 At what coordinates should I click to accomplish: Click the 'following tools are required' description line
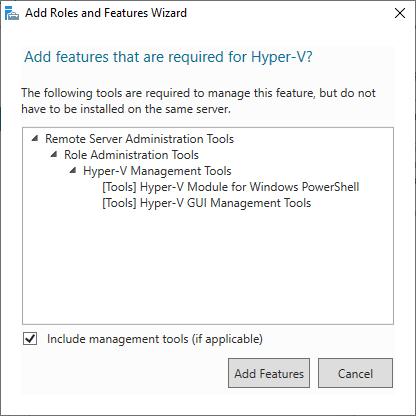click(198, 93)
